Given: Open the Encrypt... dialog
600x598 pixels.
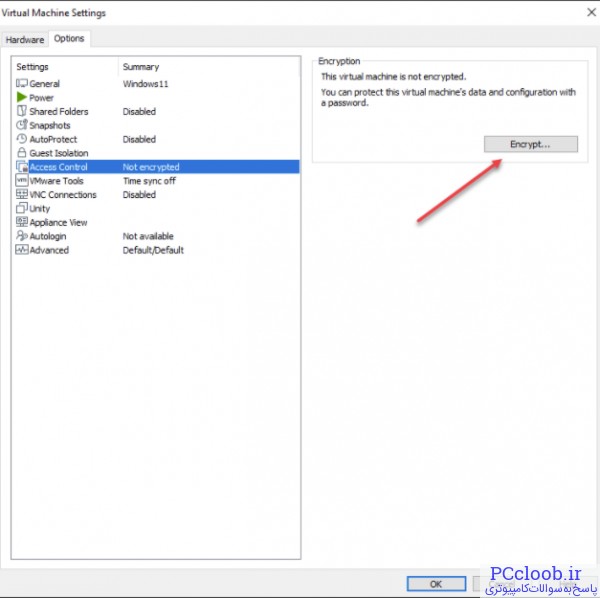Looking at the screenshot, I should tap(531, 144).
